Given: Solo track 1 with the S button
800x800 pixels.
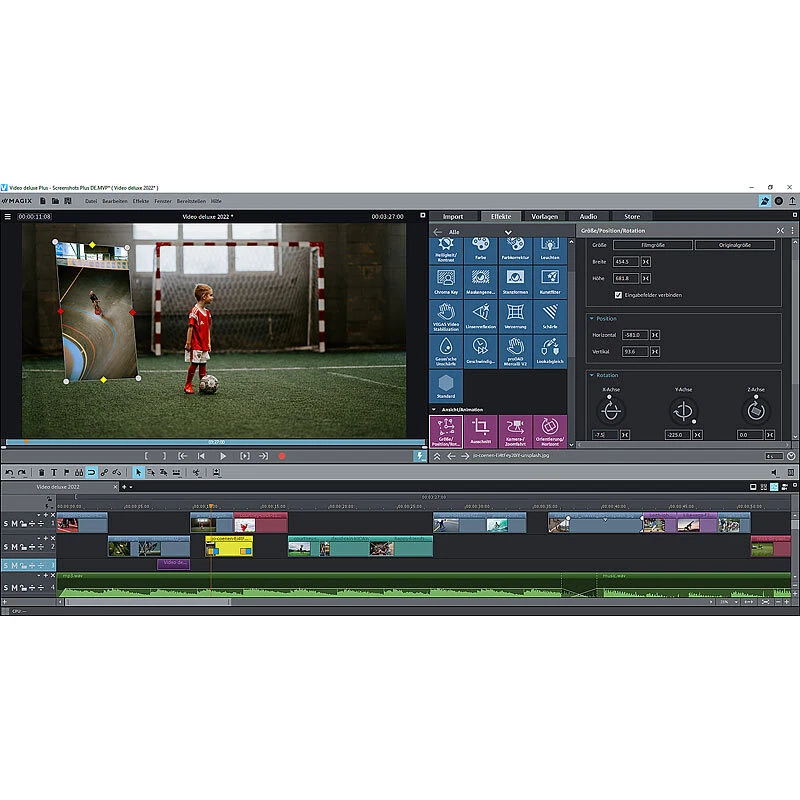Looking at the screenshot, I should [6, 522].
